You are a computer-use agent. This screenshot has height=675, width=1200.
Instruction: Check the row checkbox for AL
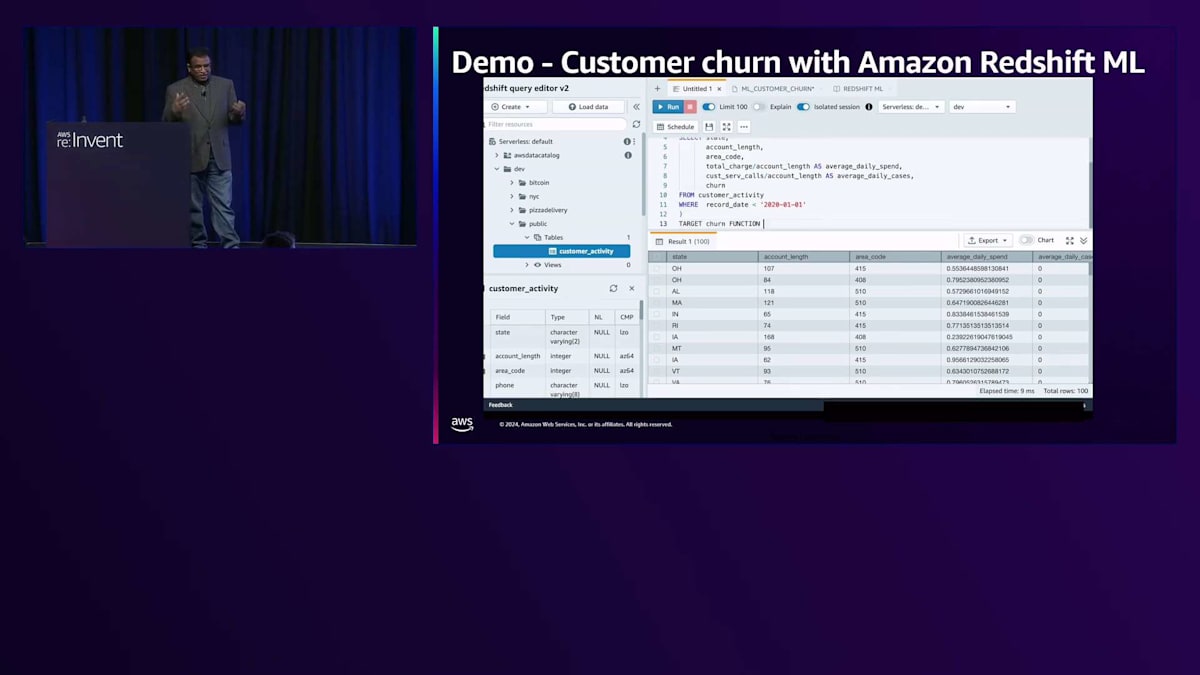click(656, 291)
